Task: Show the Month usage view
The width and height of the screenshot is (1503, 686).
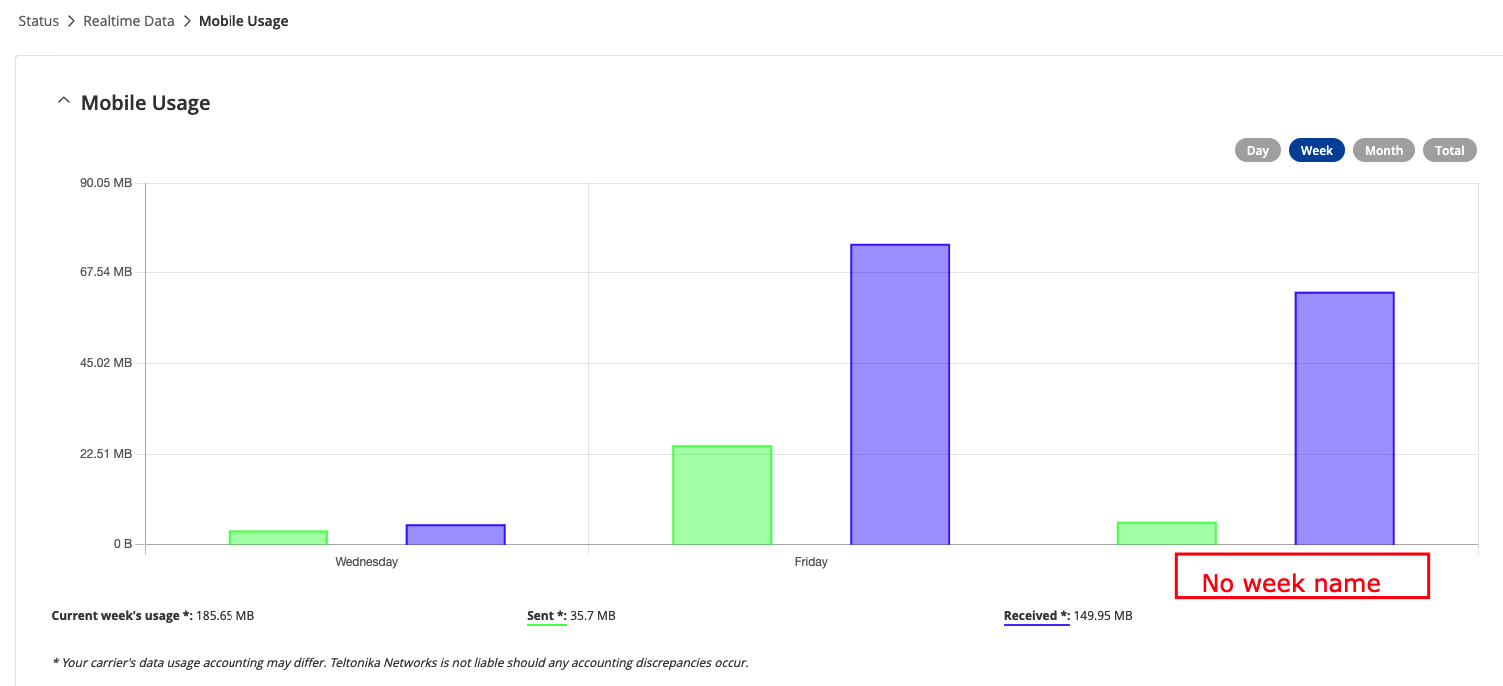Action: (1384, 150)
